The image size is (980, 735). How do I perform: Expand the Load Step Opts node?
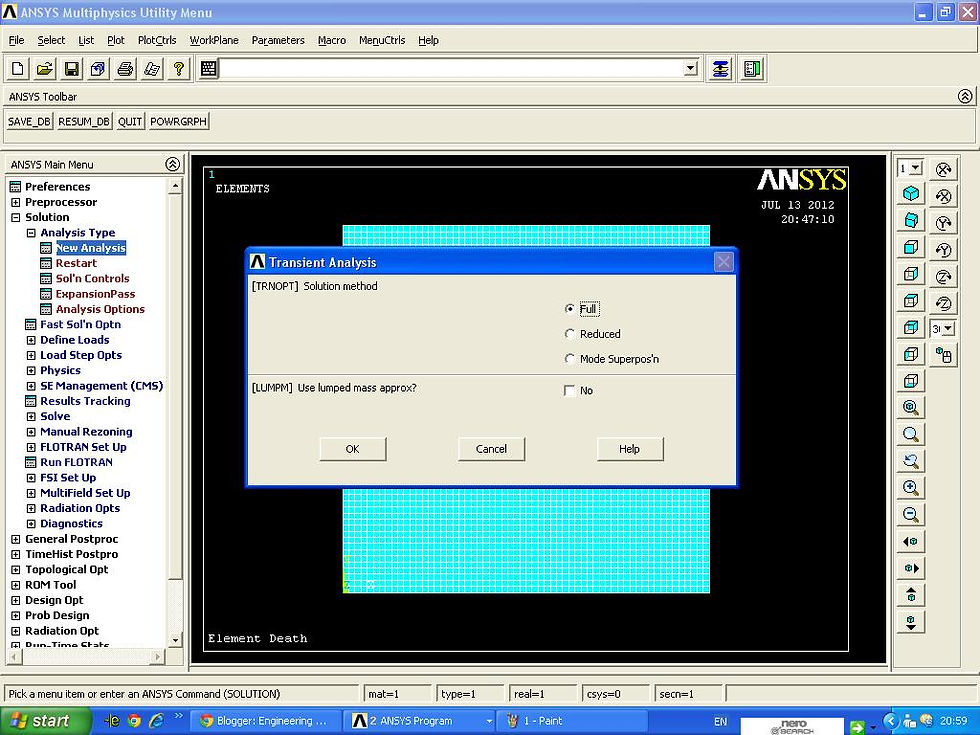[x=31, y=355]
